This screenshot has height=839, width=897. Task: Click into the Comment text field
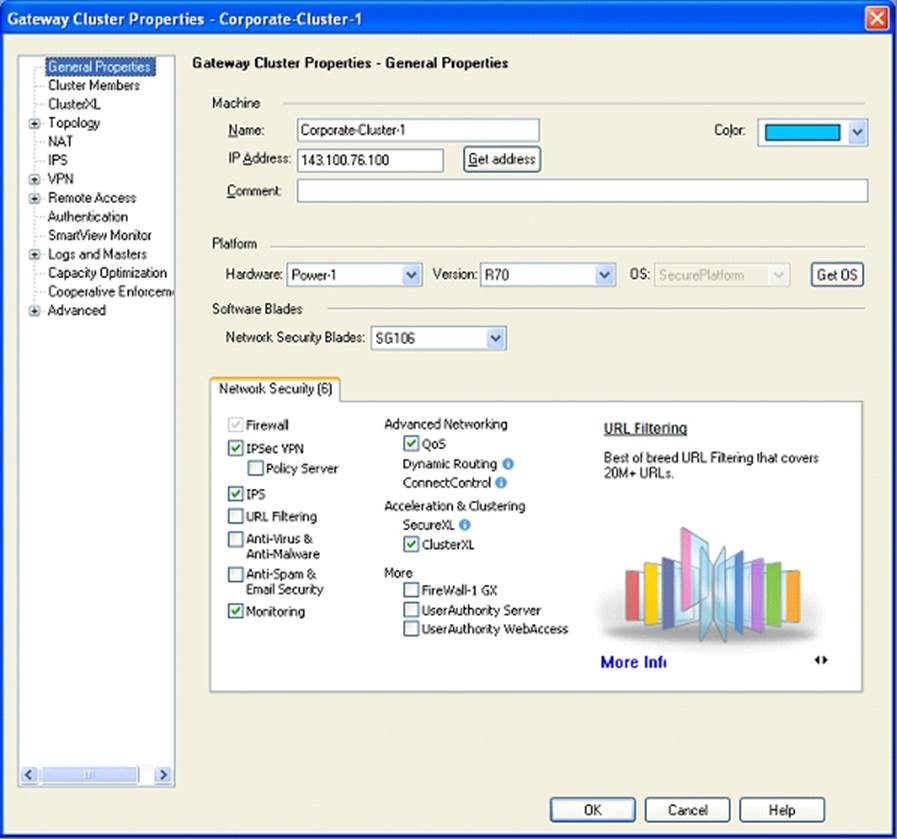[582, 191]
